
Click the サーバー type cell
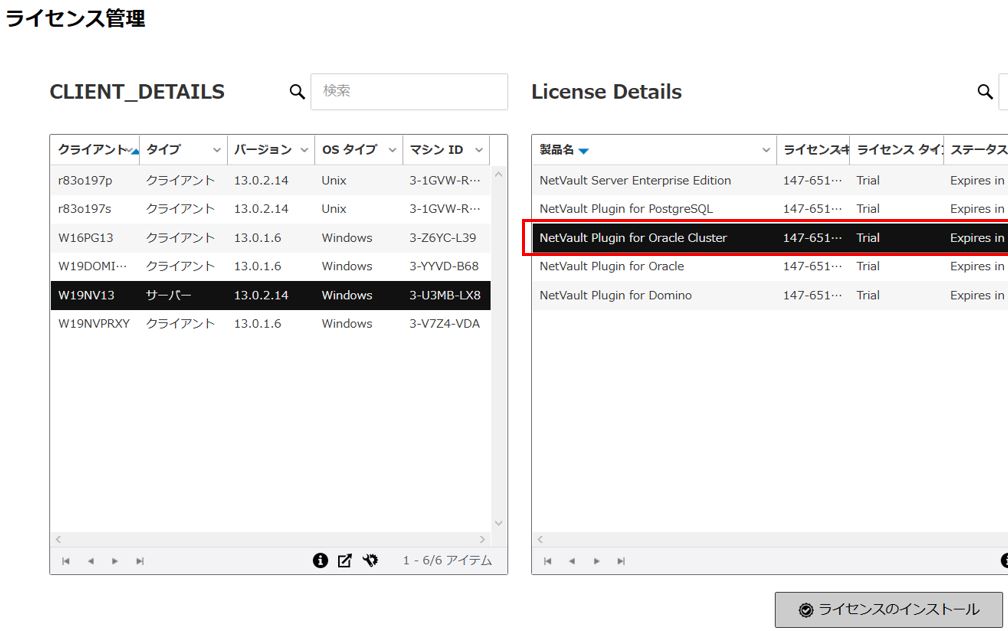pos(168,295)
